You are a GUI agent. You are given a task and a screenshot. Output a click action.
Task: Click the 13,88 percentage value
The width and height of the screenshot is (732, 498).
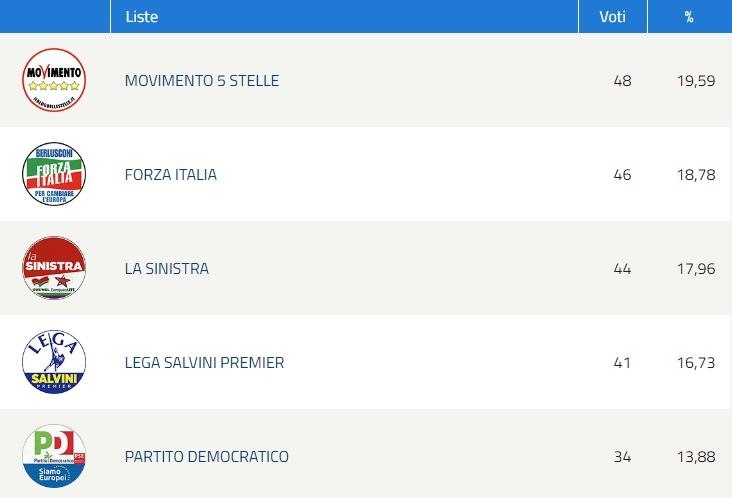696,456
